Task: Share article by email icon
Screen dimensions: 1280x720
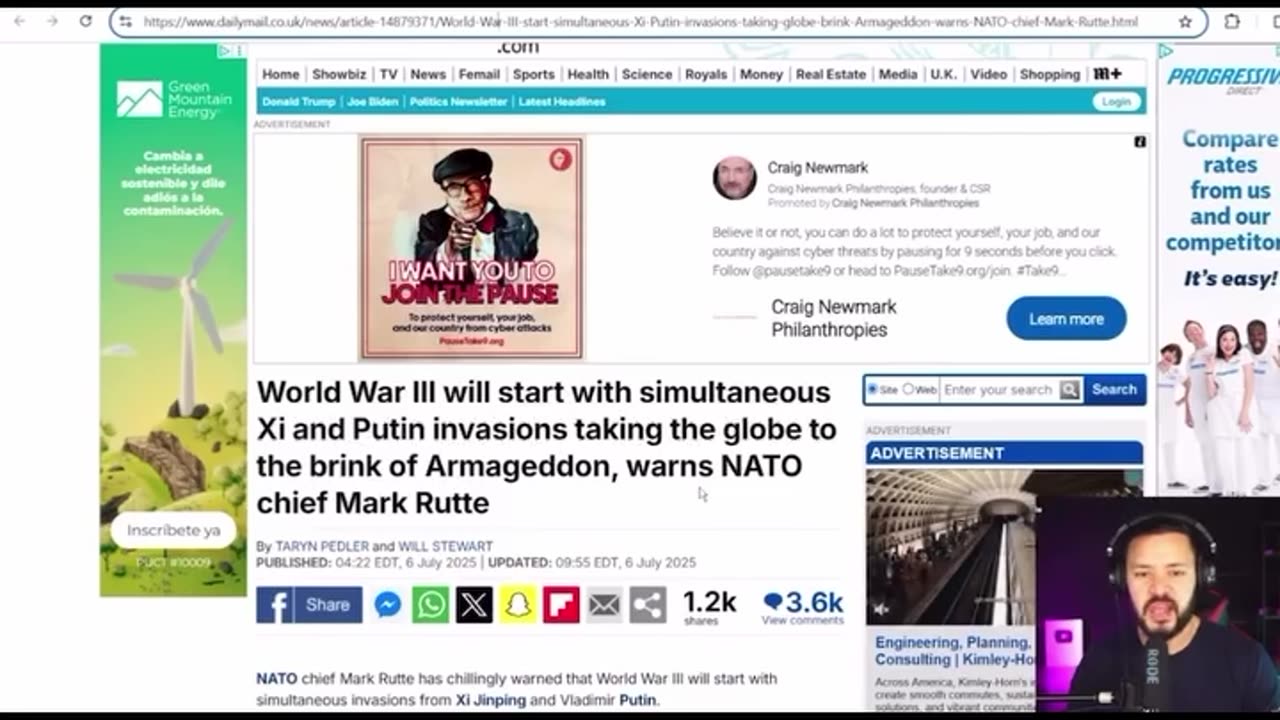Action: [604, 605]
